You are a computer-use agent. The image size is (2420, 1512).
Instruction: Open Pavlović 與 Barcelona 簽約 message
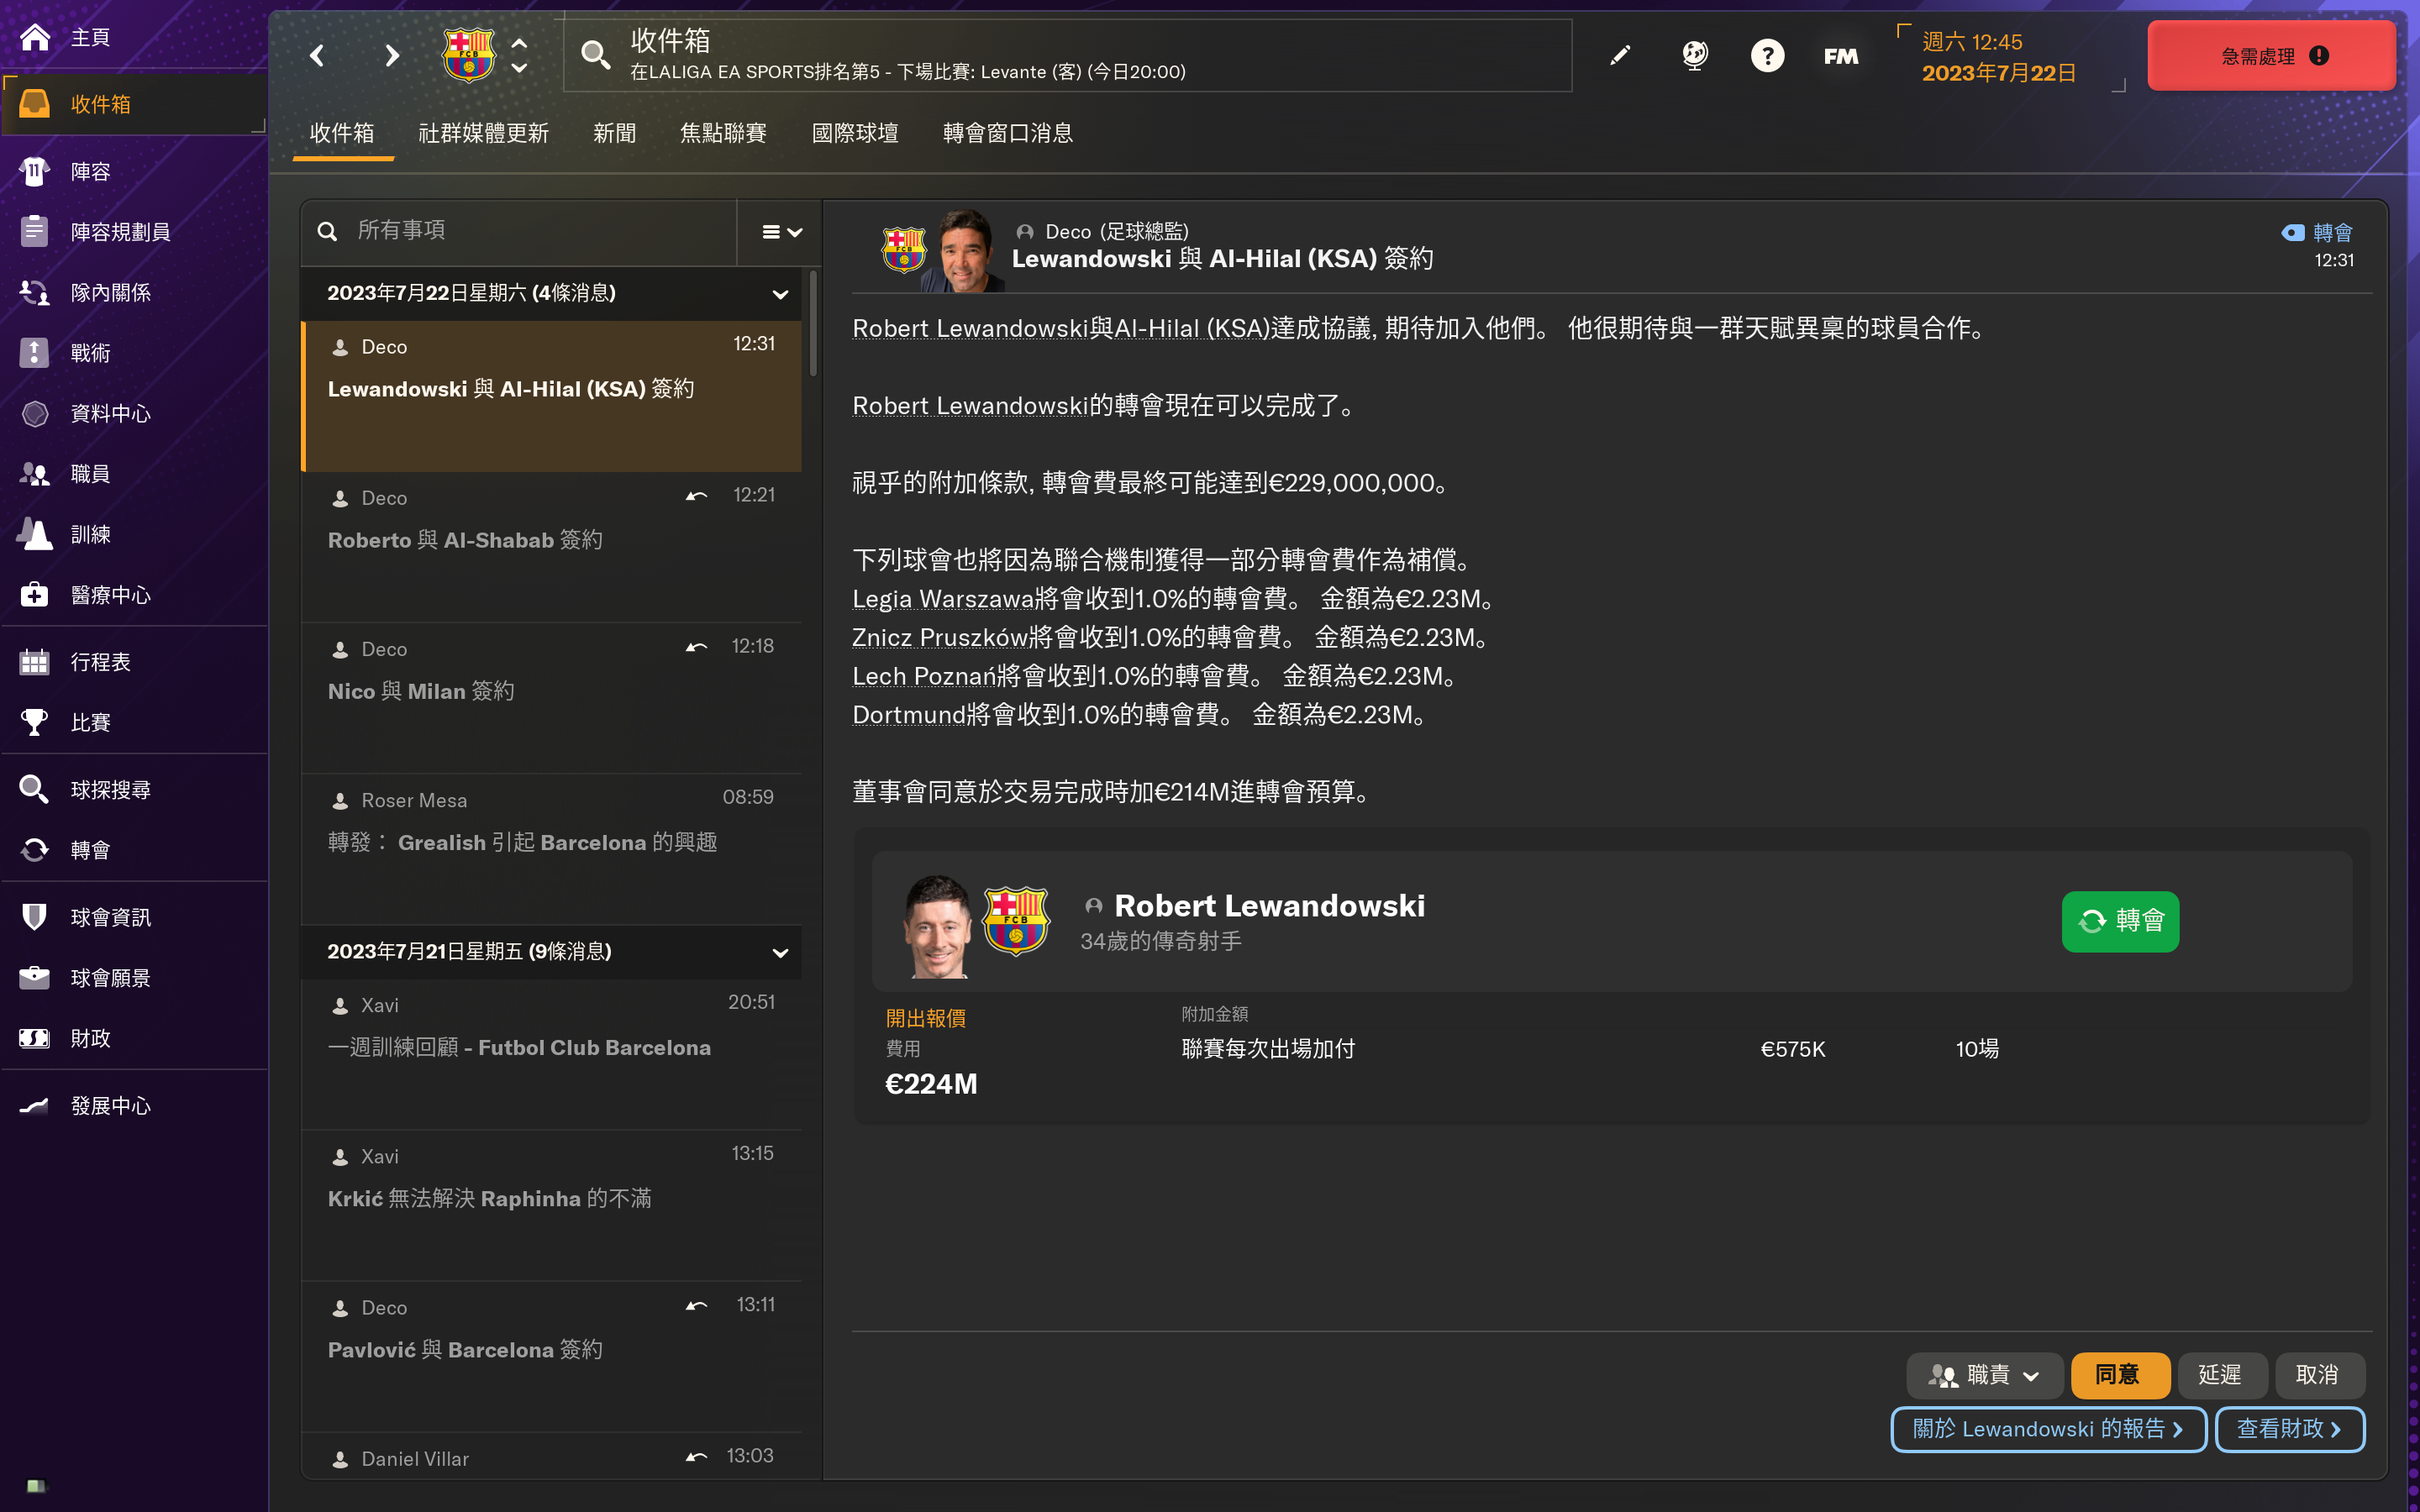pos(552,1356)
